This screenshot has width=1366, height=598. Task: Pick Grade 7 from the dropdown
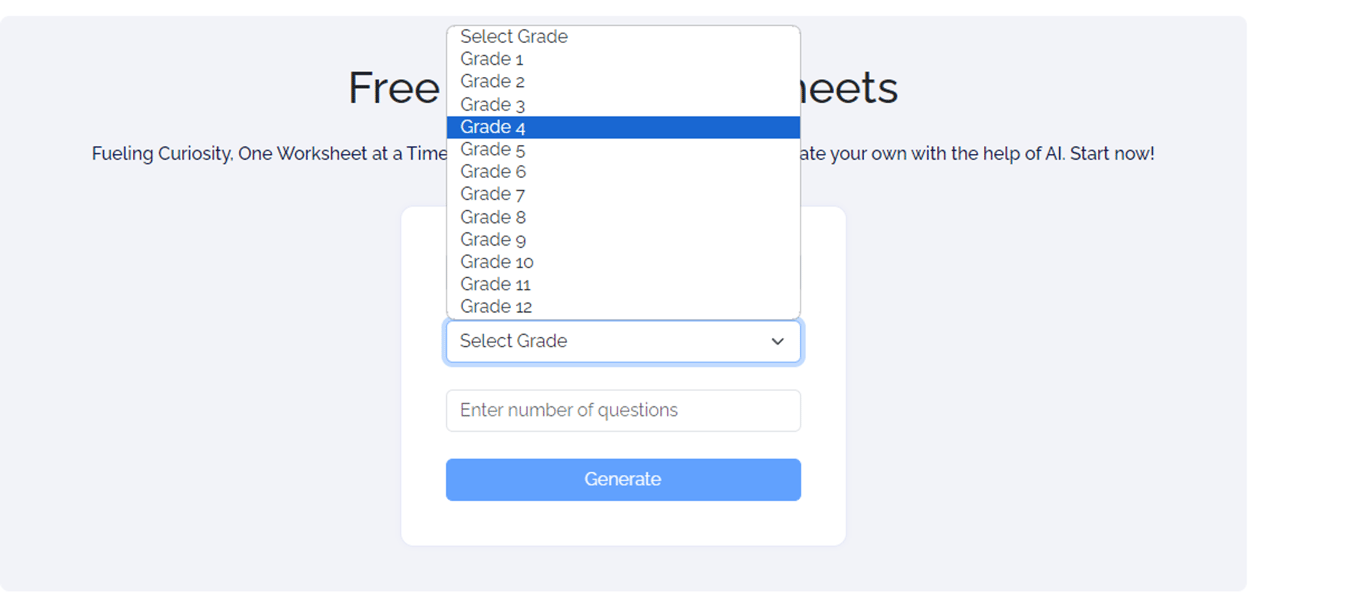[492, 194]
